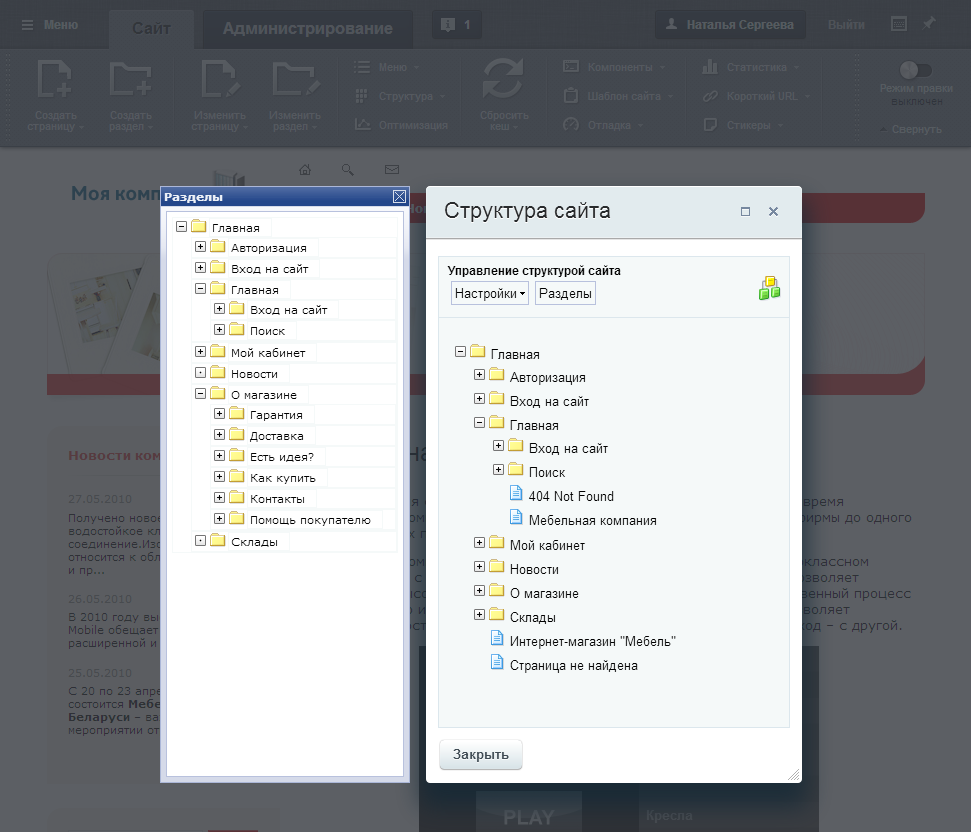Click the notifications icon showing 1
The width and height of the screenshot is (971, 832).
coord(457,25)
